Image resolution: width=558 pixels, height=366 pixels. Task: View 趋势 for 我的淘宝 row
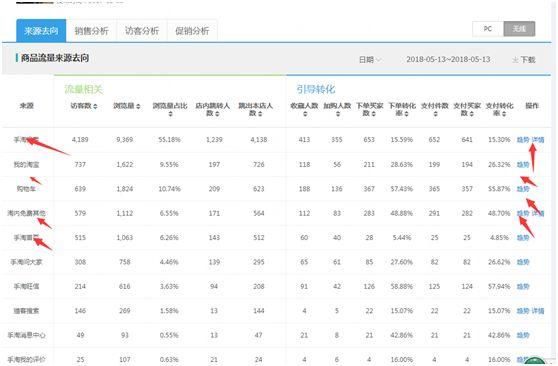tap(523, 164)
